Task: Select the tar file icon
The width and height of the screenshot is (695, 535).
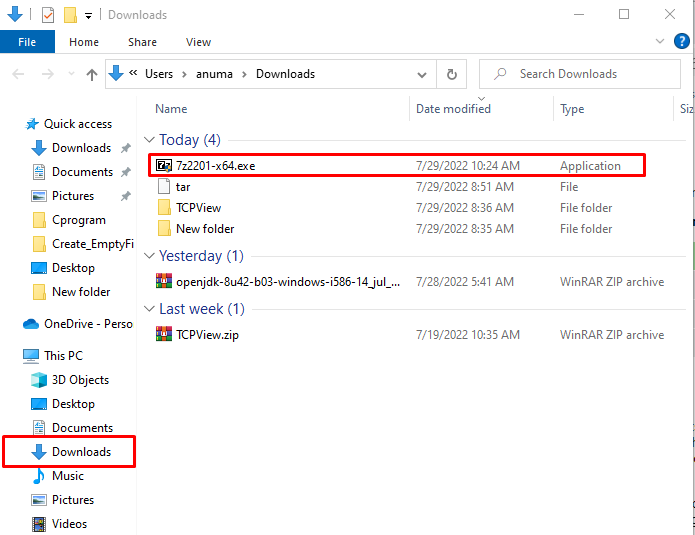Action: point(164,187)
